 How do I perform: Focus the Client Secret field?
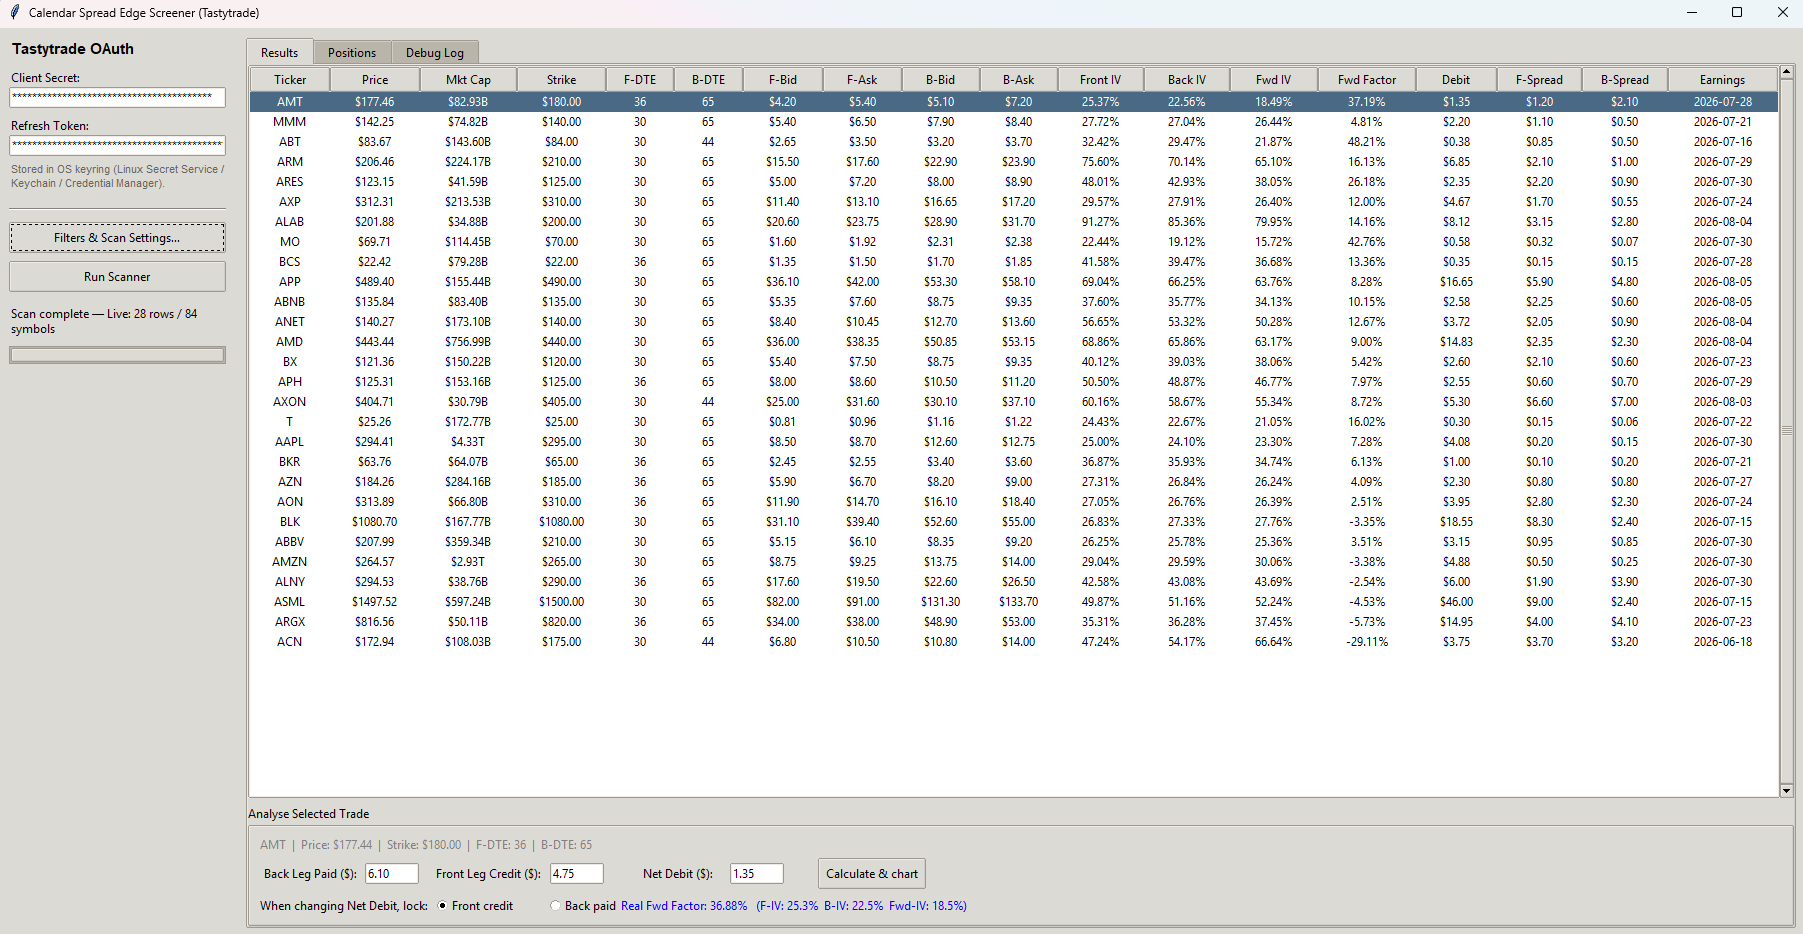(117, 97)
